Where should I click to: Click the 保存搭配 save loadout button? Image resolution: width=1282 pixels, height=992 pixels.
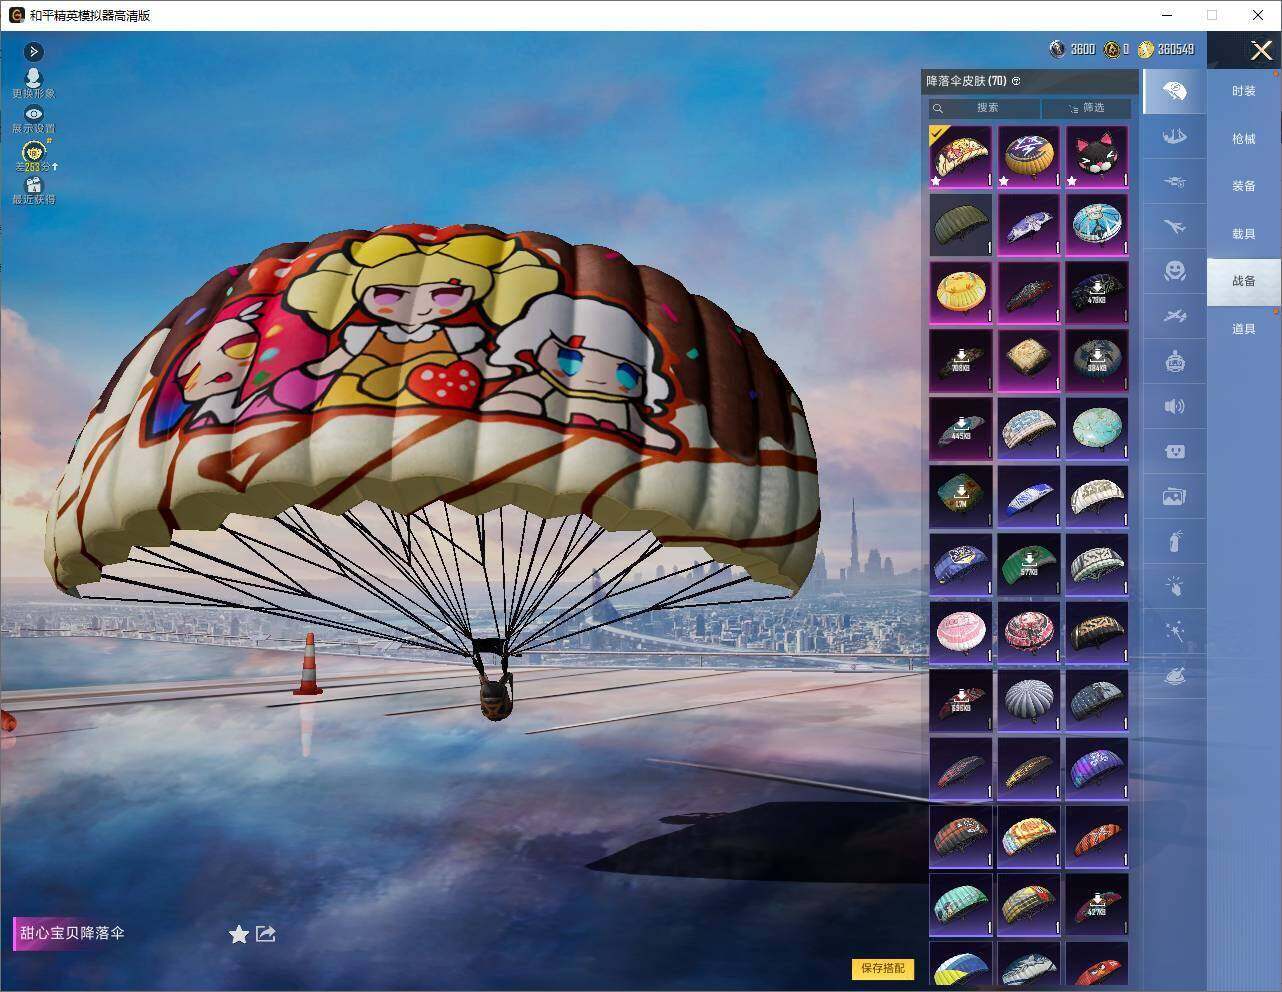883,968
